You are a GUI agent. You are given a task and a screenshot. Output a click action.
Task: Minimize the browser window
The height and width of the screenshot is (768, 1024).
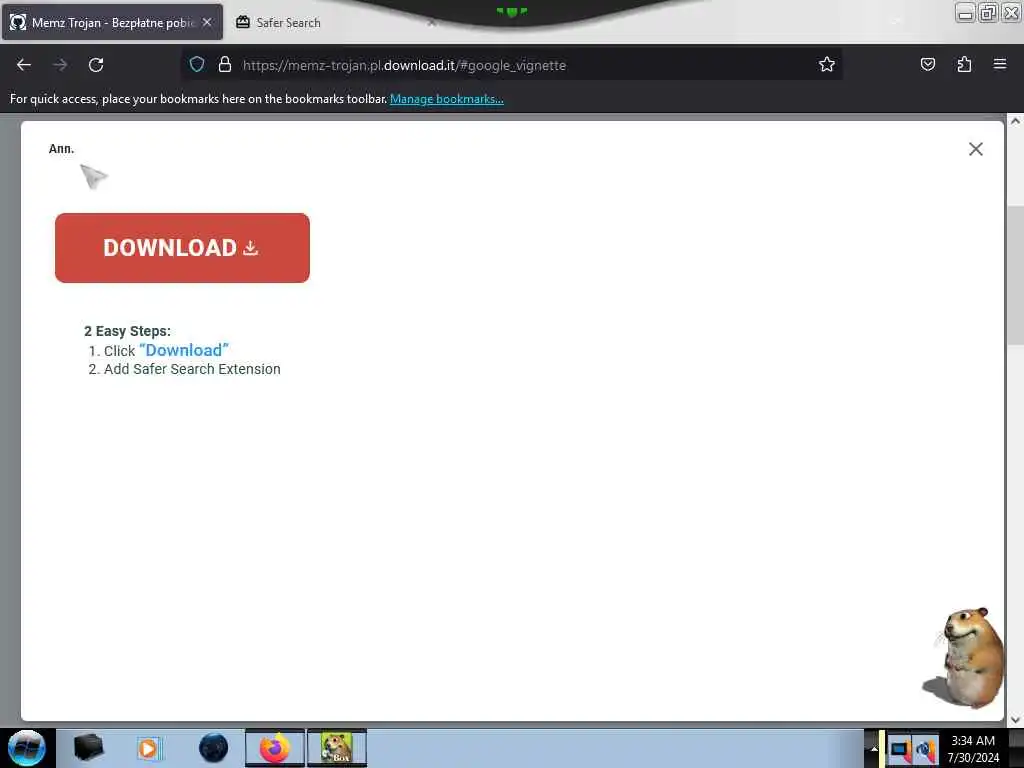[965, 12]
